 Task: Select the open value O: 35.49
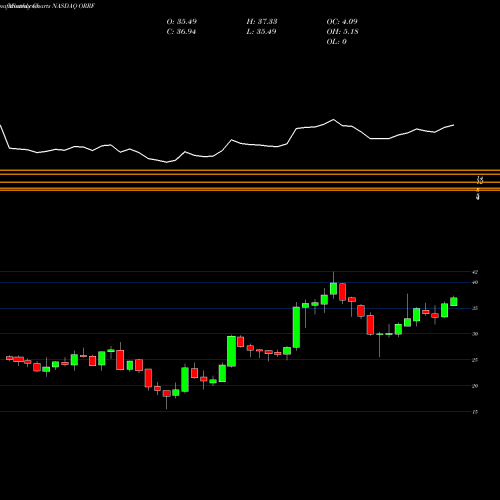[182, 22]
